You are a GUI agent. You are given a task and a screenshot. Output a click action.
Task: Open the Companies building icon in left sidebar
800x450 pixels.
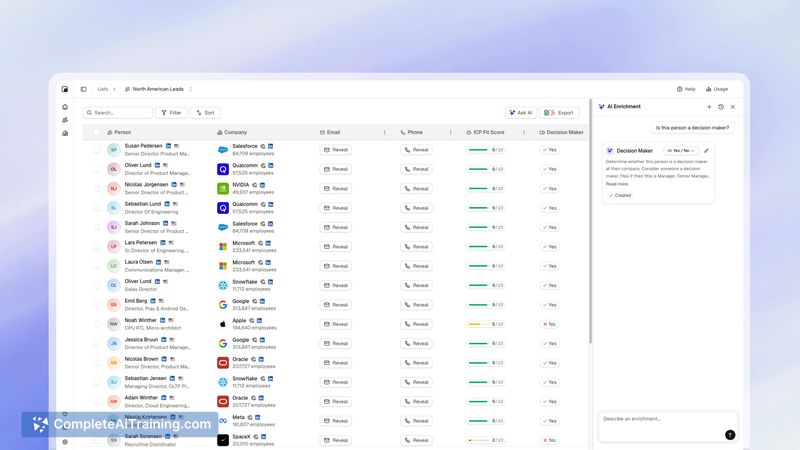(x=65, y=133)
